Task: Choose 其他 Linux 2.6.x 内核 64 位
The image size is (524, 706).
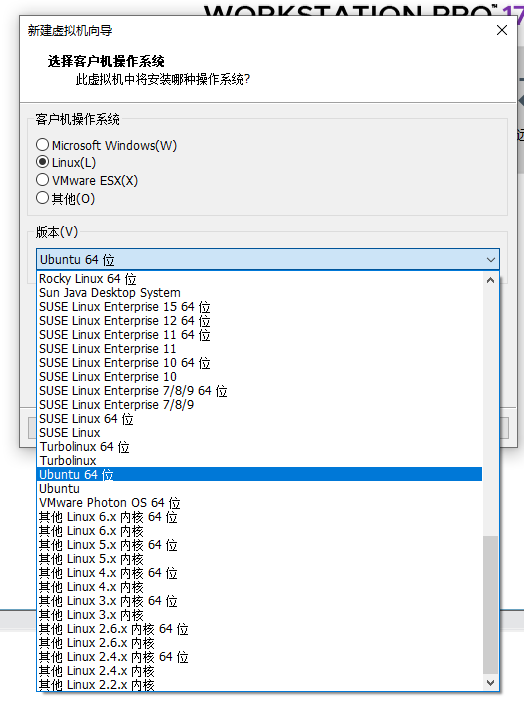Action: (x=260, y=628)
